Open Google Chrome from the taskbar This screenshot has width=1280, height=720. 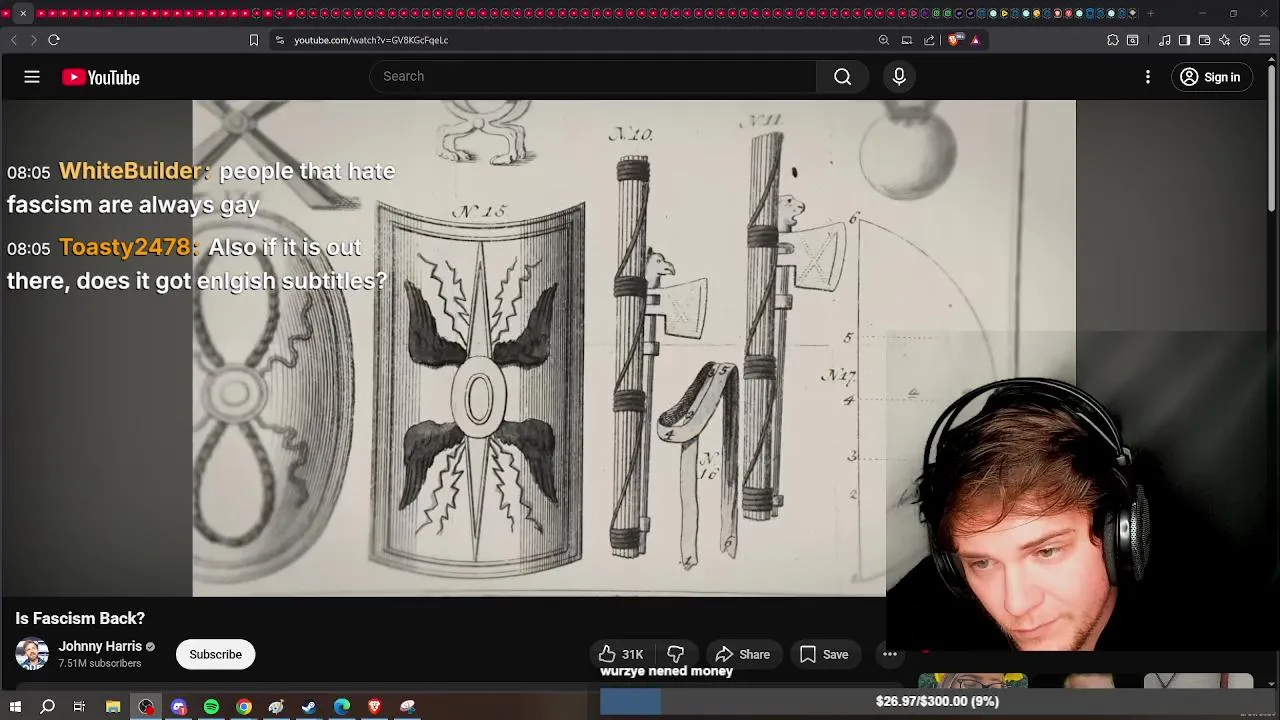click(x=244, y=707)
